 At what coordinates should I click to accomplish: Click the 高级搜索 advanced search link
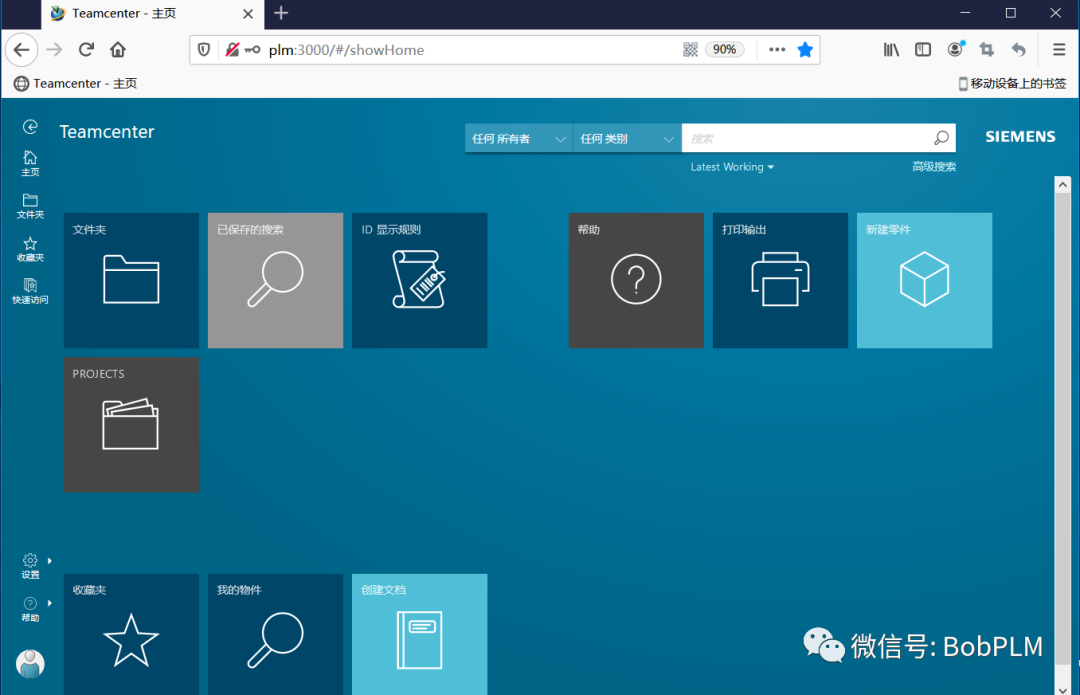(x=934, y=167)
